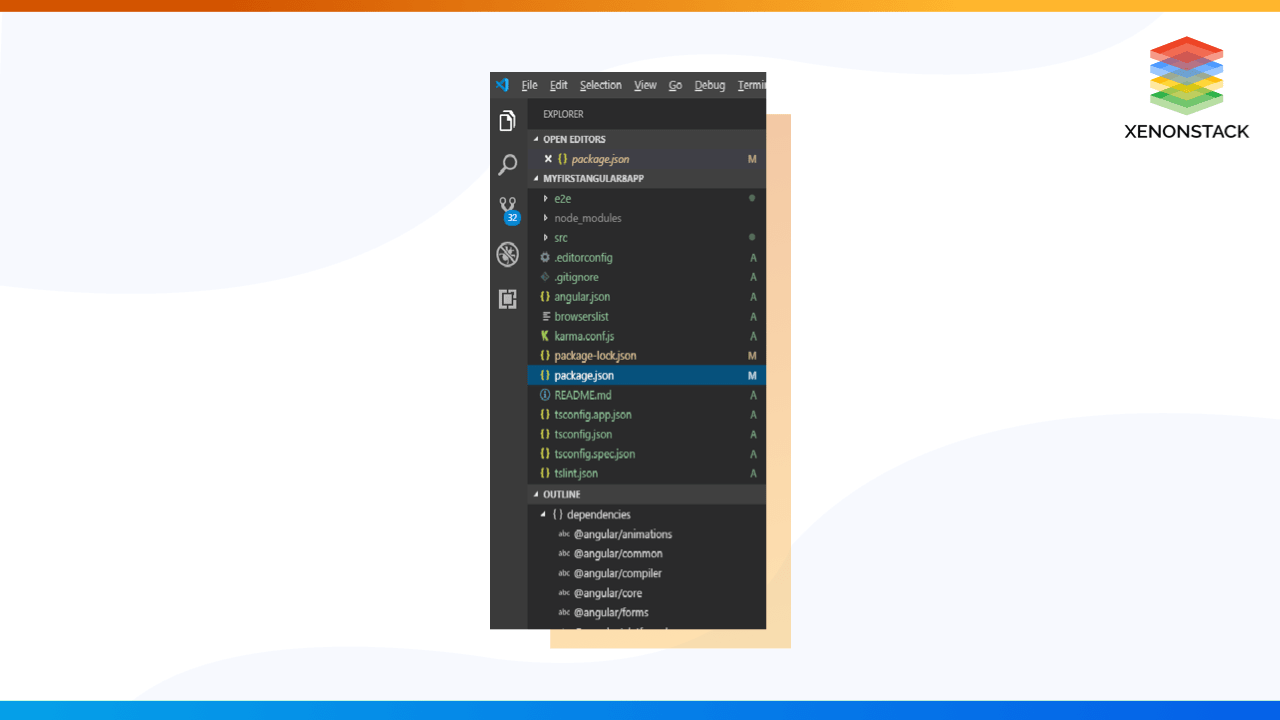Select @angular/core in the outline
Viewport: 1280px width, 720px height.
607,593
